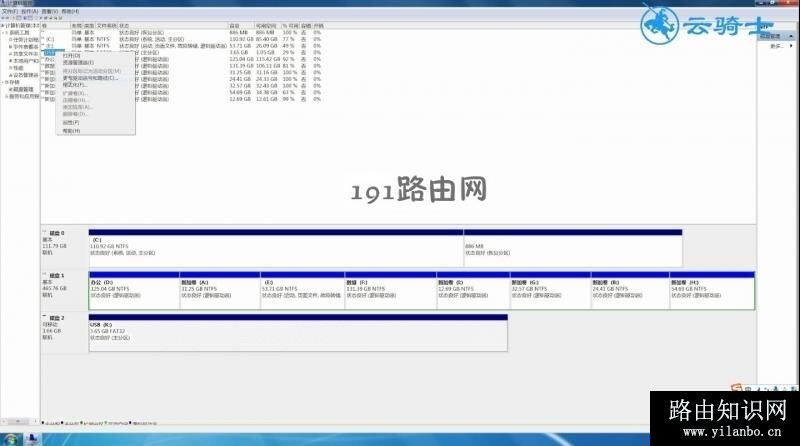800x446 pixels.
Task: Click the 110.92 GB capacity cell
Action: coord(241,39)
